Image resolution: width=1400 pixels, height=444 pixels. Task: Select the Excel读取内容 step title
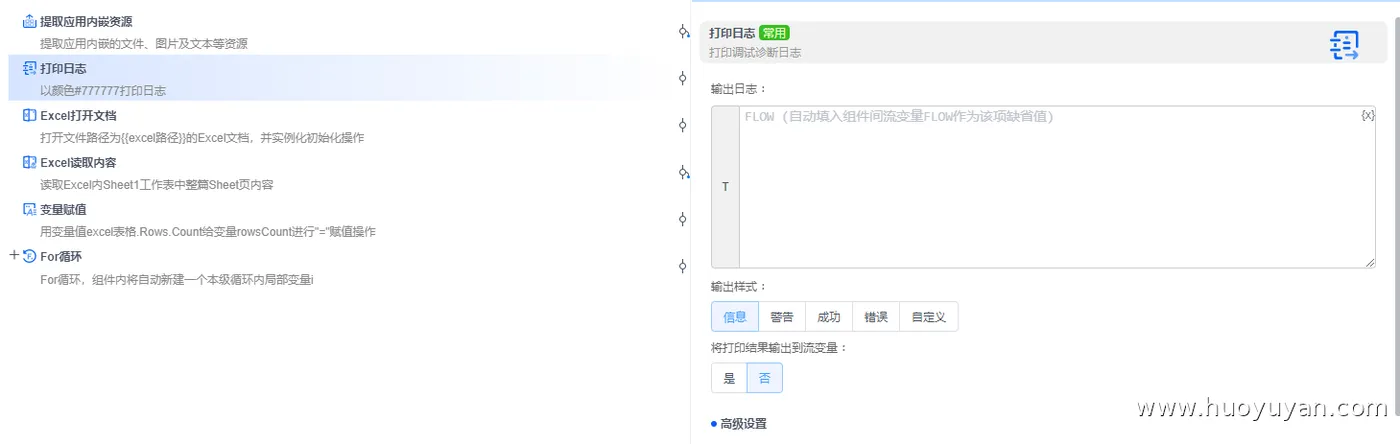coord(78,162)
